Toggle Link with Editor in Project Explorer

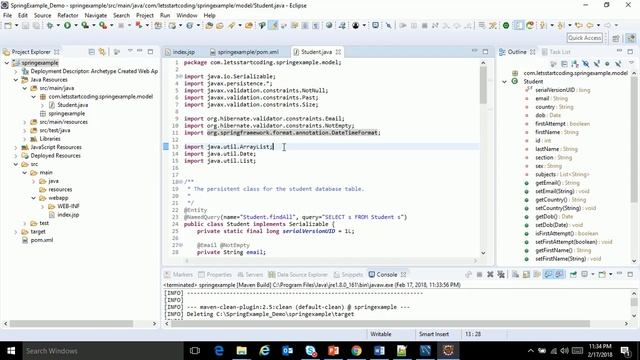[102, 52]
